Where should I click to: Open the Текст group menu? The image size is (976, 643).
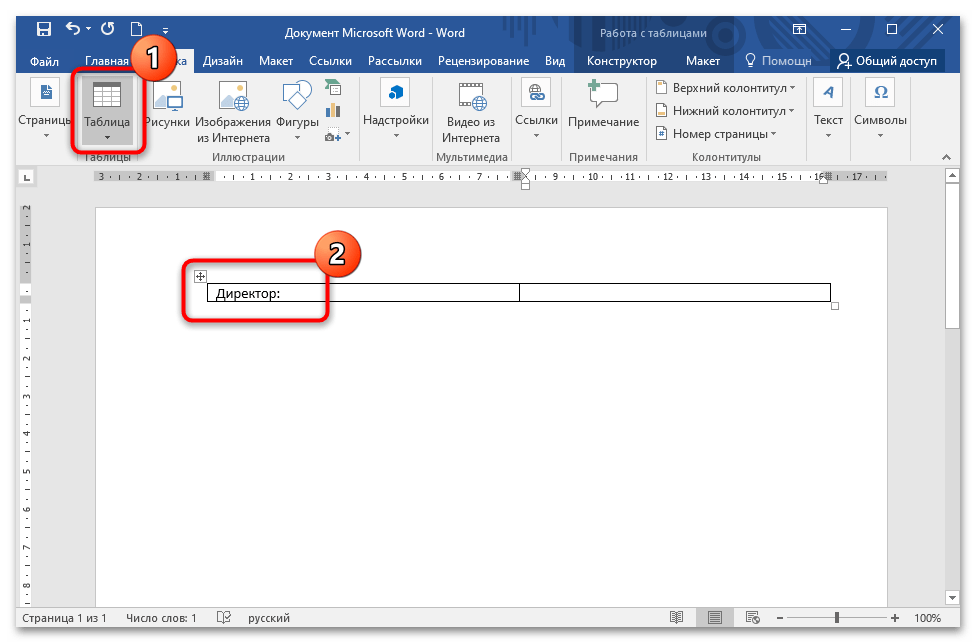(828, 108)
